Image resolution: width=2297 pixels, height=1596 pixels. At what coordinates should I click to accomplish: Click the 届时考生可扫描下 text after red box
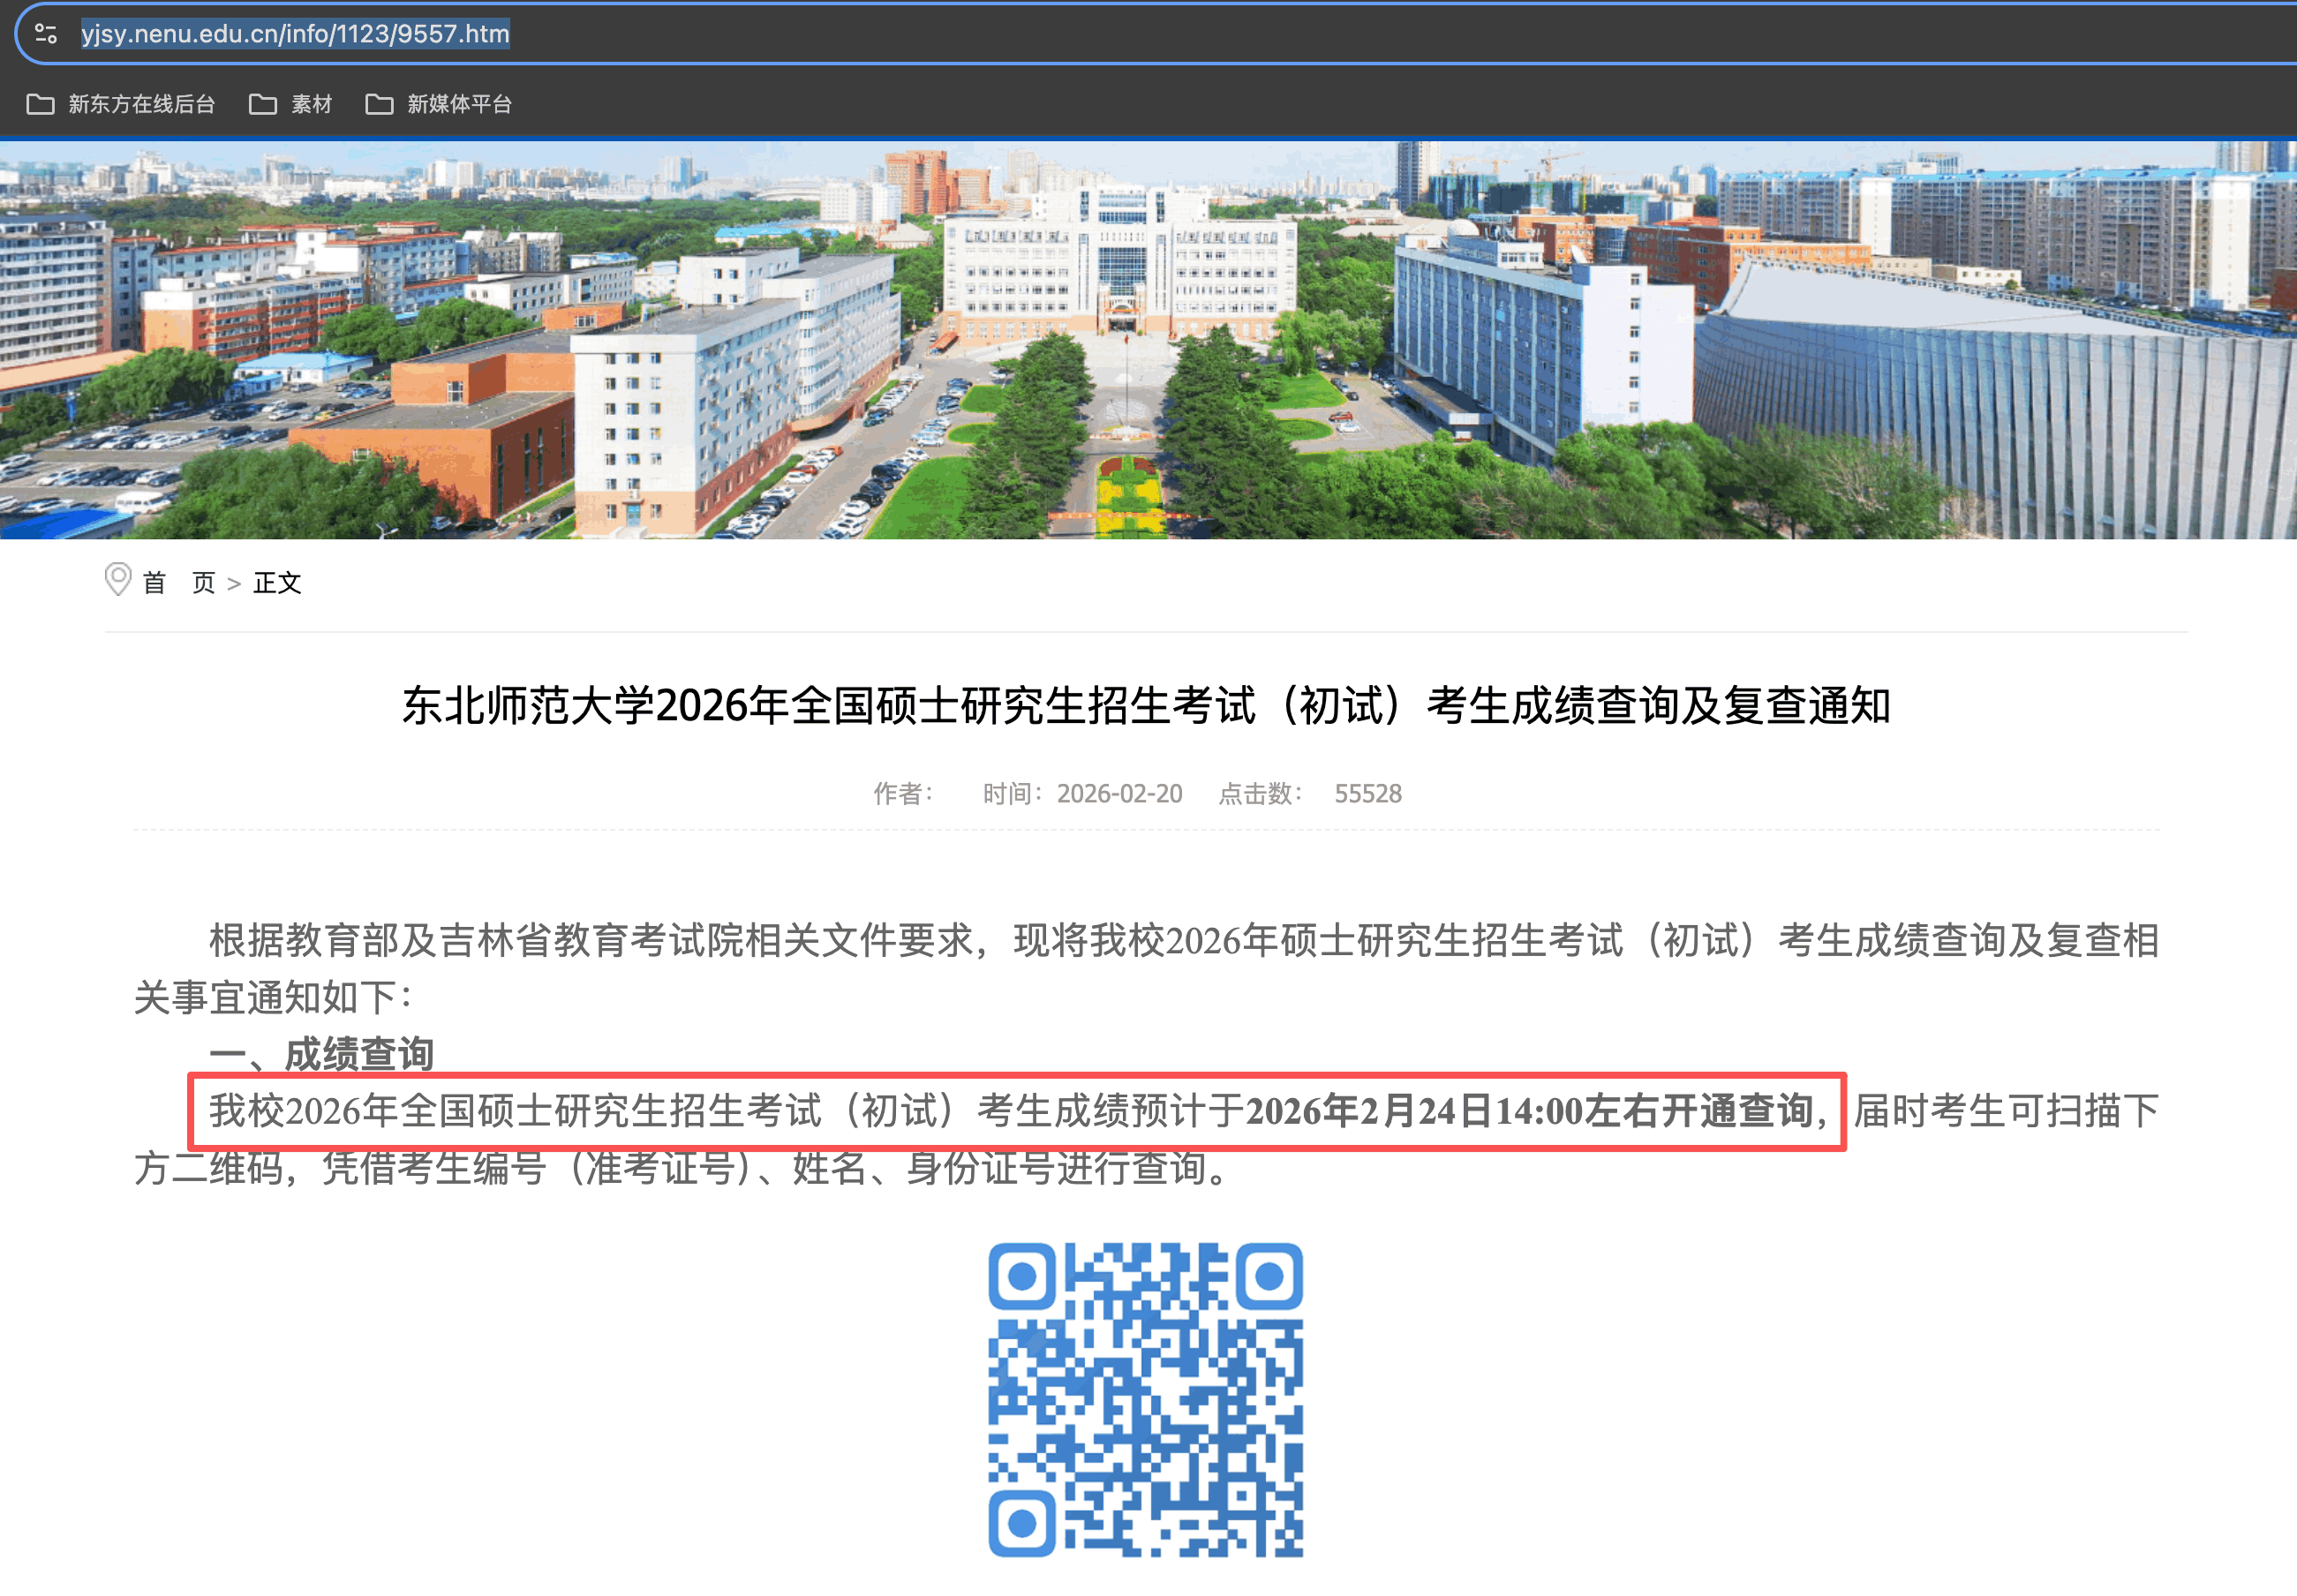click(x=2005, y=1111)
